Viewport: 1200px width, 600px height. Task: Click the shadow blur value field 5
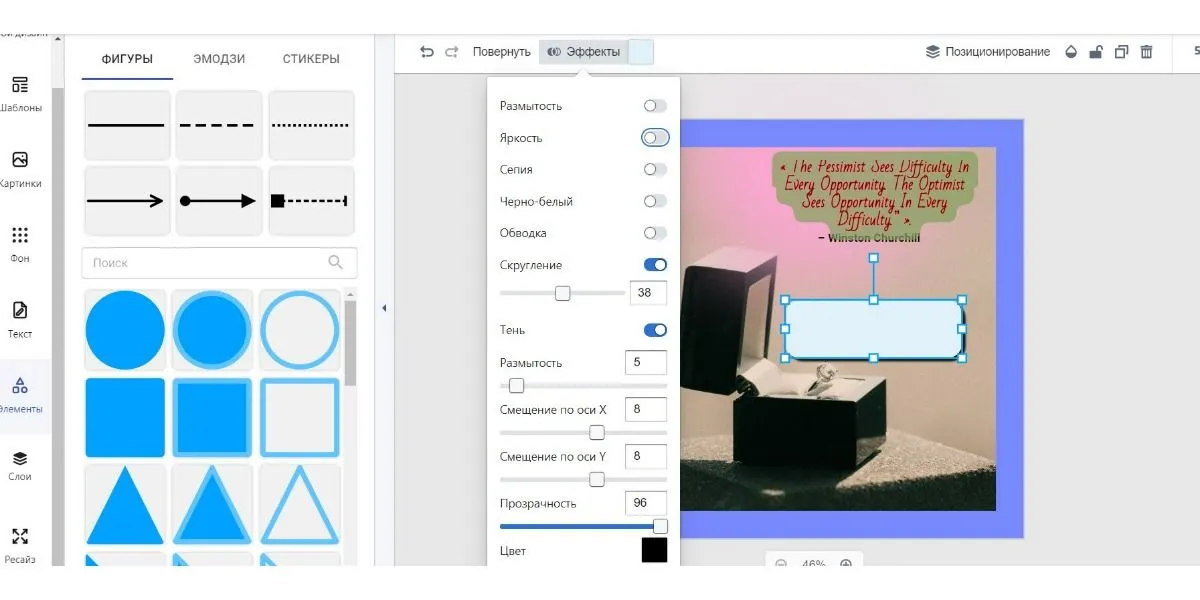(x=646, y=362)
